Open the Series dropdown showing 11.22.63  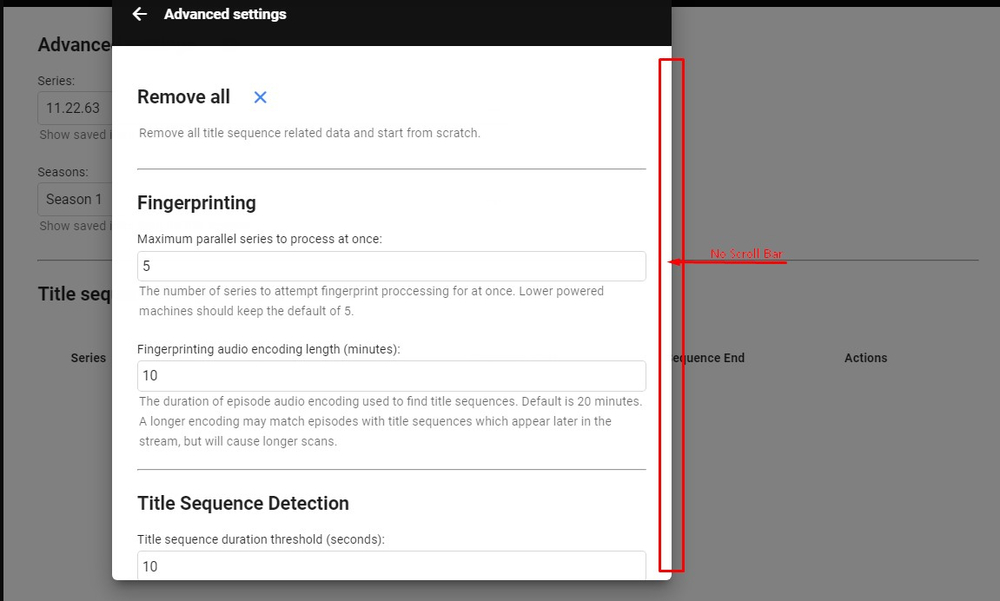tap(75, 107)
